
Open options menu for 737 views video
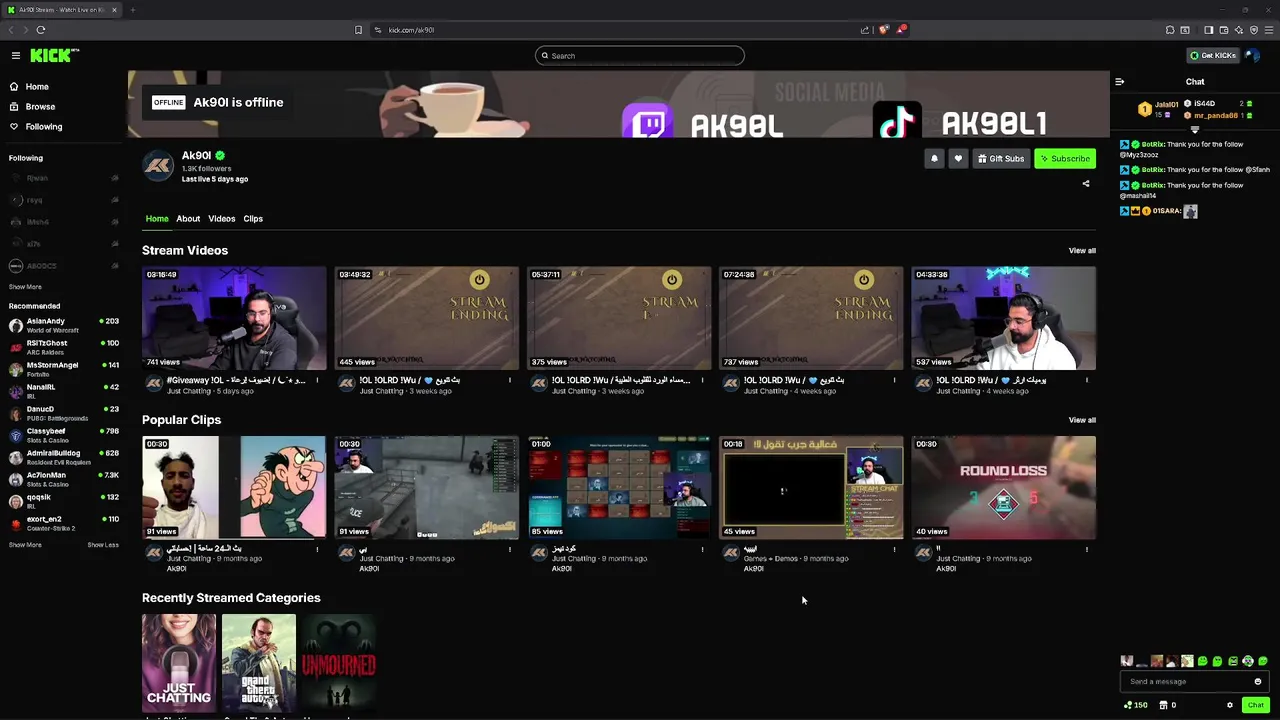coord(895,380)
